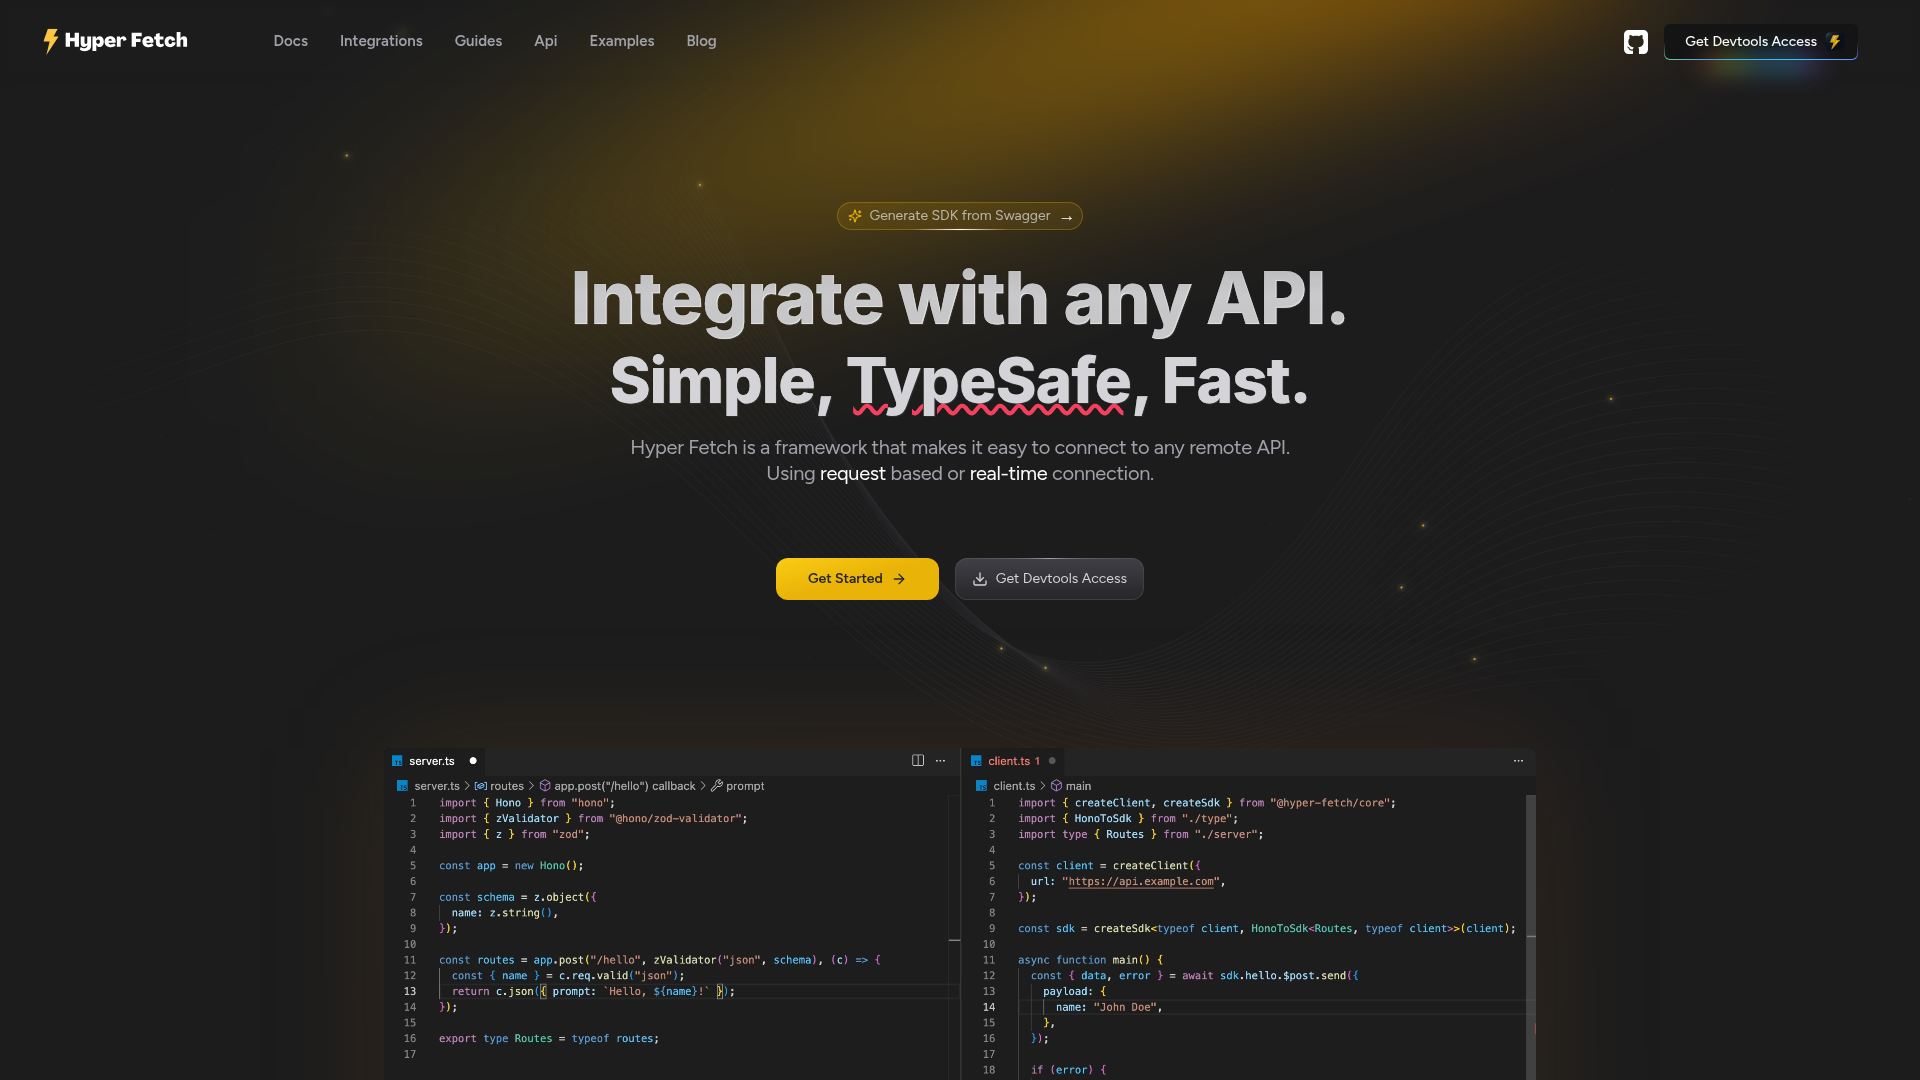Click the Hyper Fetch lightning logo
Screen dimensions: 1920x1080
click(x=51, y=41)
